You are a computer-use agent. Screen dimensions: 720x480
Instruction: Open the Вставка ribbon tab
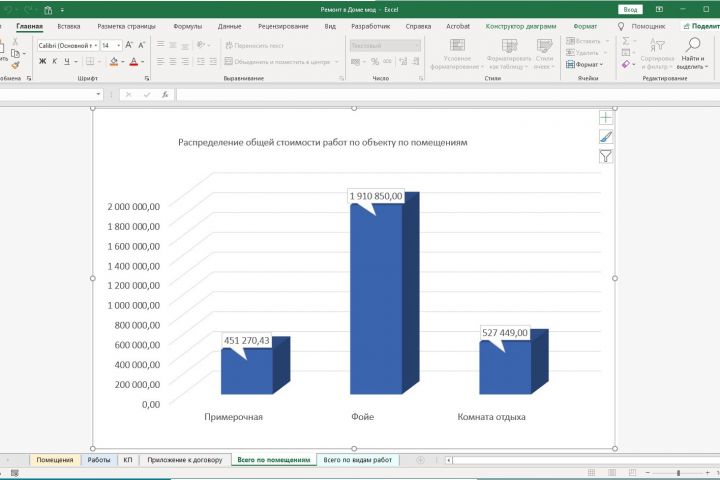(69, 26)
